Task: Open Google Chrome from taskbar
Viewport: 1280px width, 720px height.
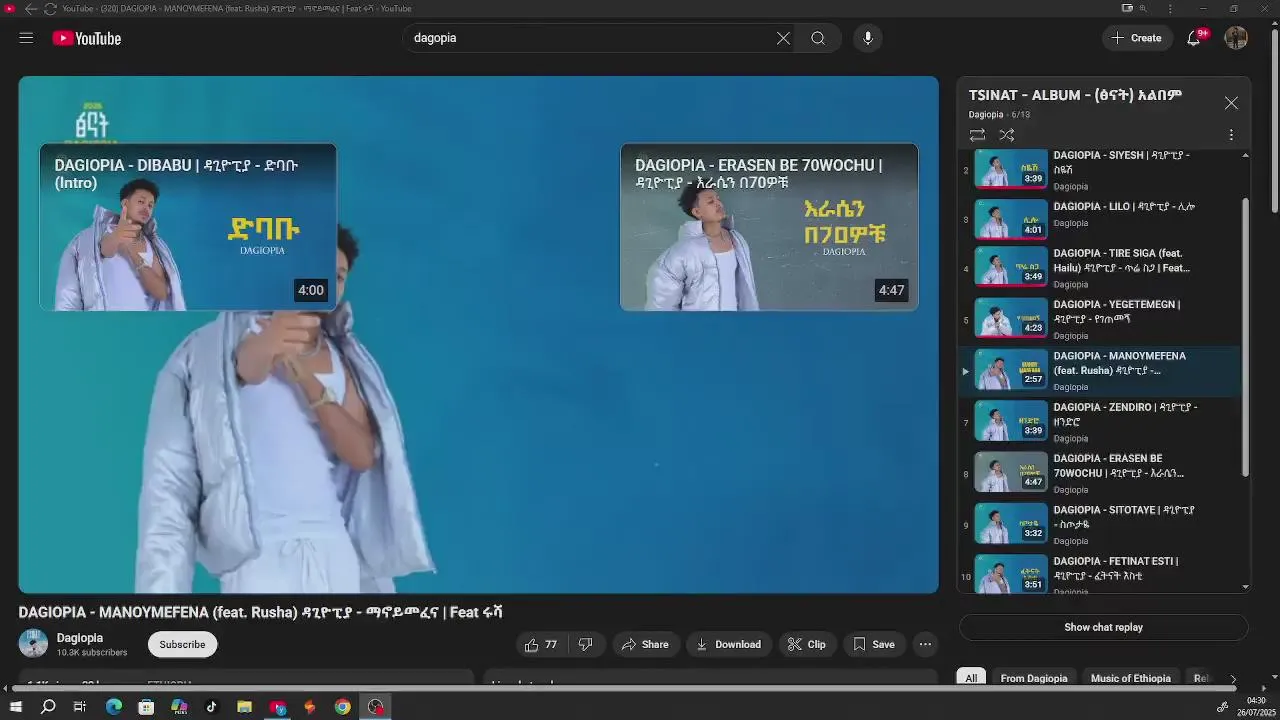Action: [x=342, y=707]
